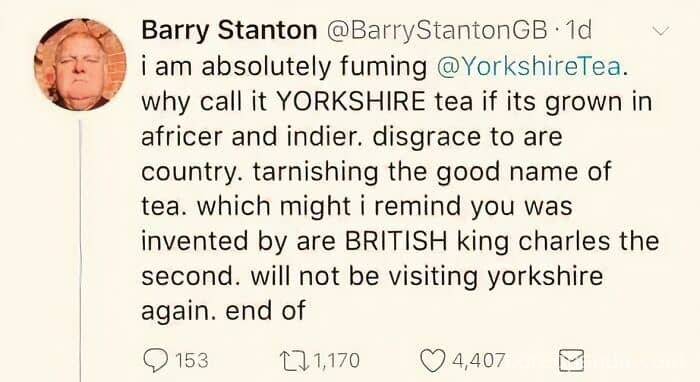This screenshot has height=382, width=700.
Task: Click the 'i am absolutely fuming' opening text
Action: click(284, 67)
